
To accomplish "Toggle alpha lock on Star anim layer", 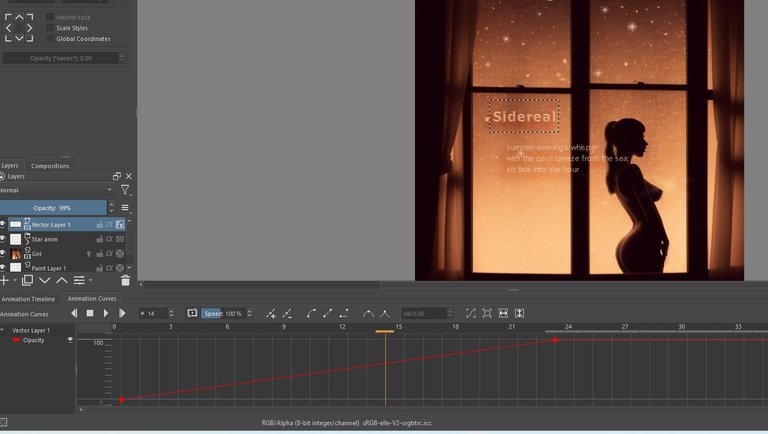I will click(x=109, y=239).
